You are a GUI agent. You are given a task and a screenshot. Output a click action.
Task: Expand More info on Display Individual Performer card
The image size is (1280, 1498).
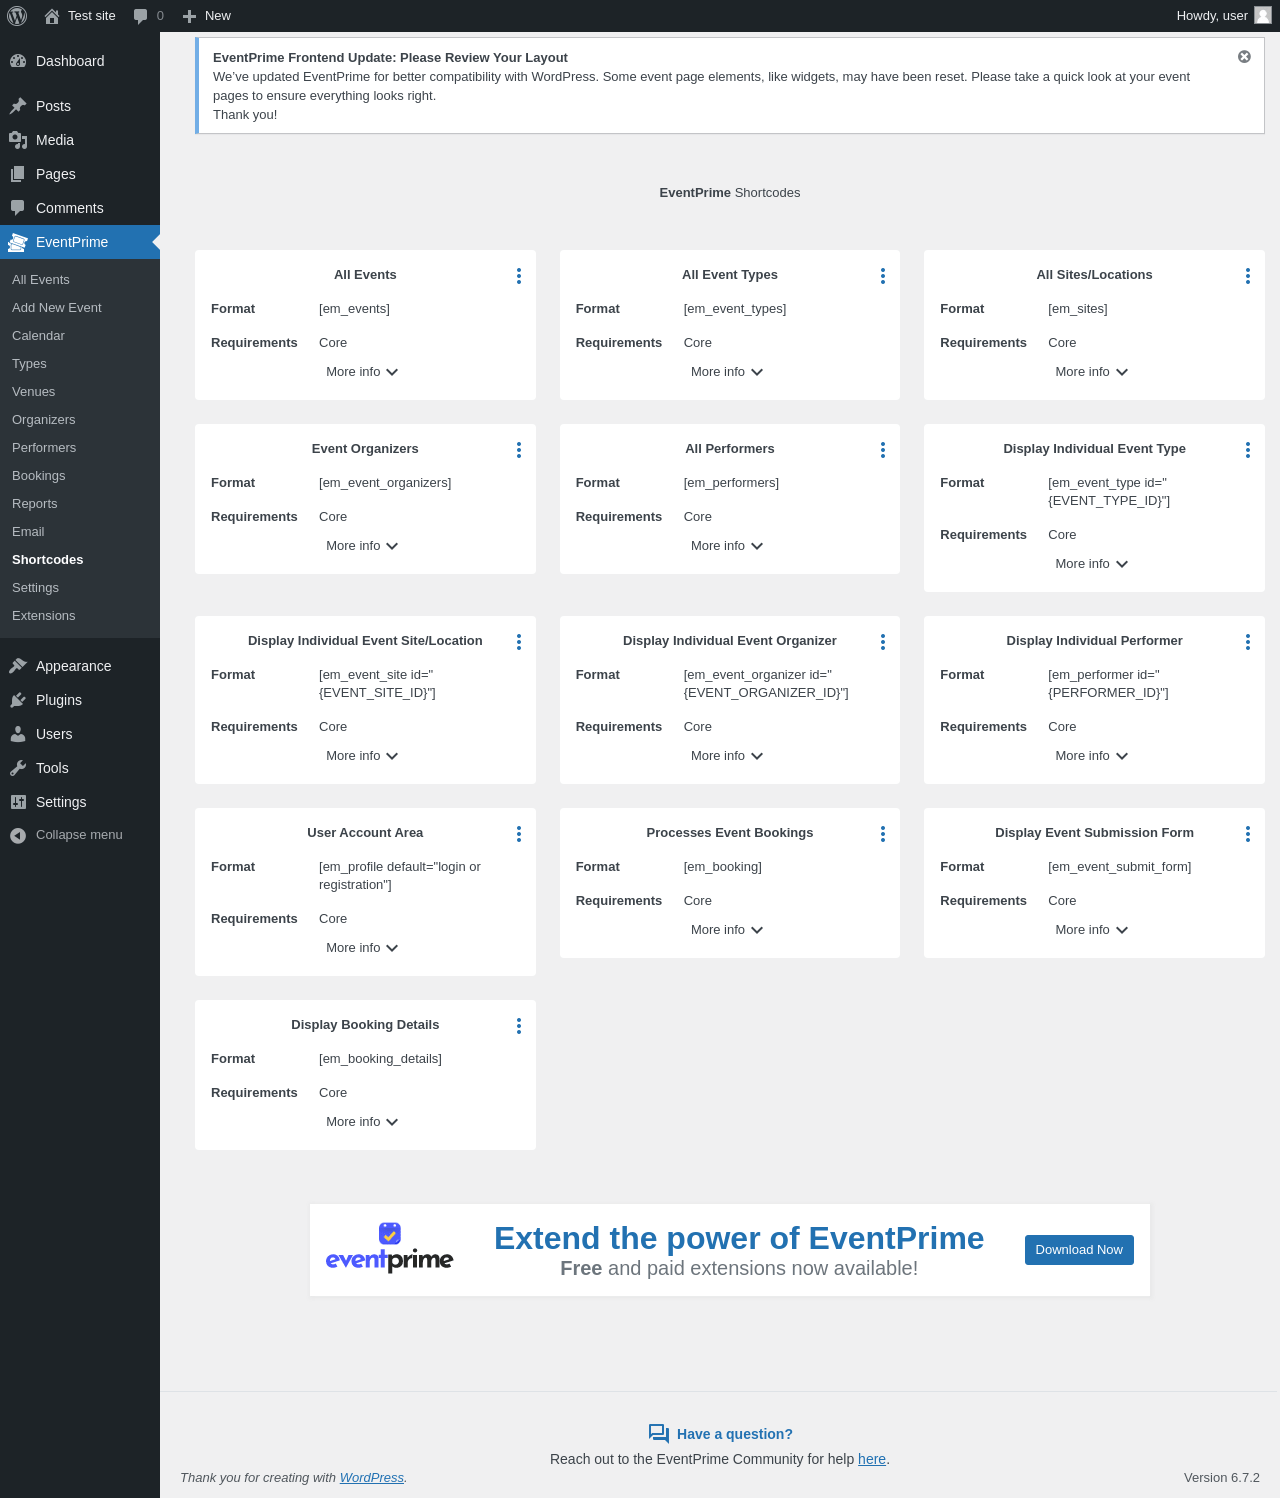1092,756
